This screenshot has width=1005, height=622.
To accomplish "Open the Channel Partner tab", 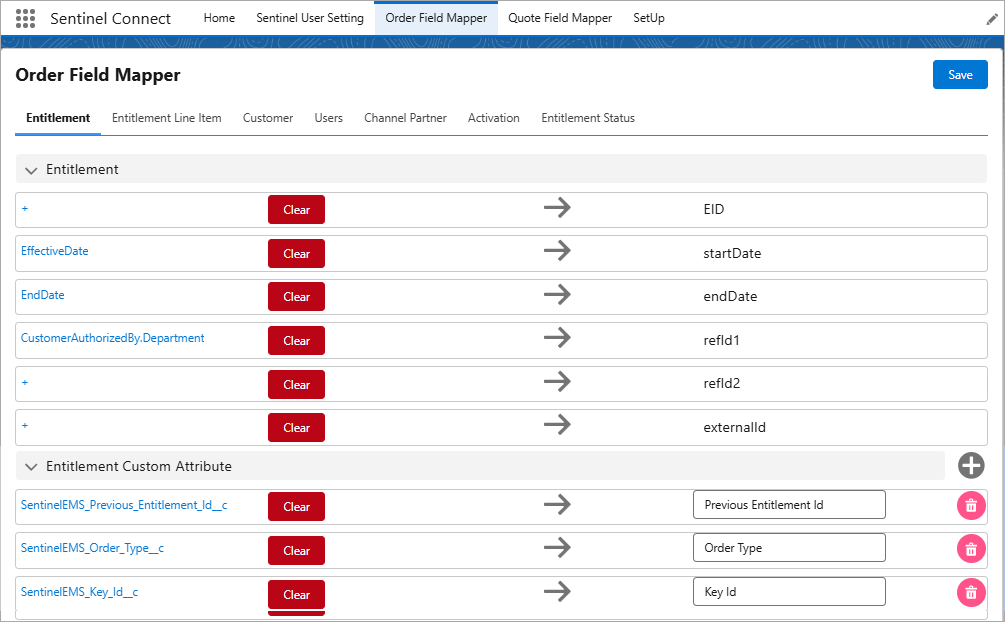I will pyautogui.click(x=405, y=118).
